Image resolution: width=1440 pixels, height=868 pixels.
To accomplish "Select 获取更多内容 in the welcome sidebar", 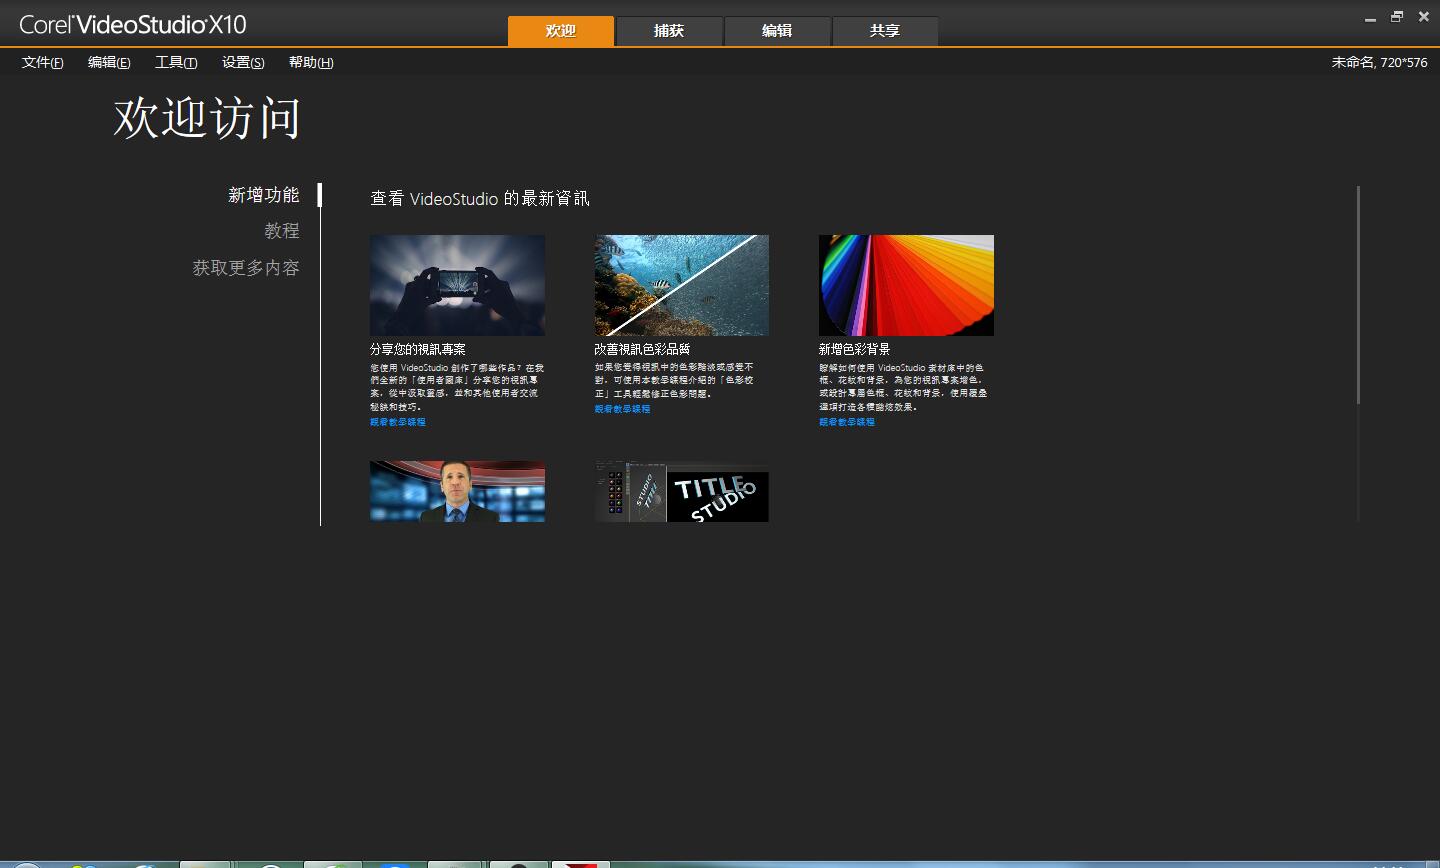I will [246, 268].
